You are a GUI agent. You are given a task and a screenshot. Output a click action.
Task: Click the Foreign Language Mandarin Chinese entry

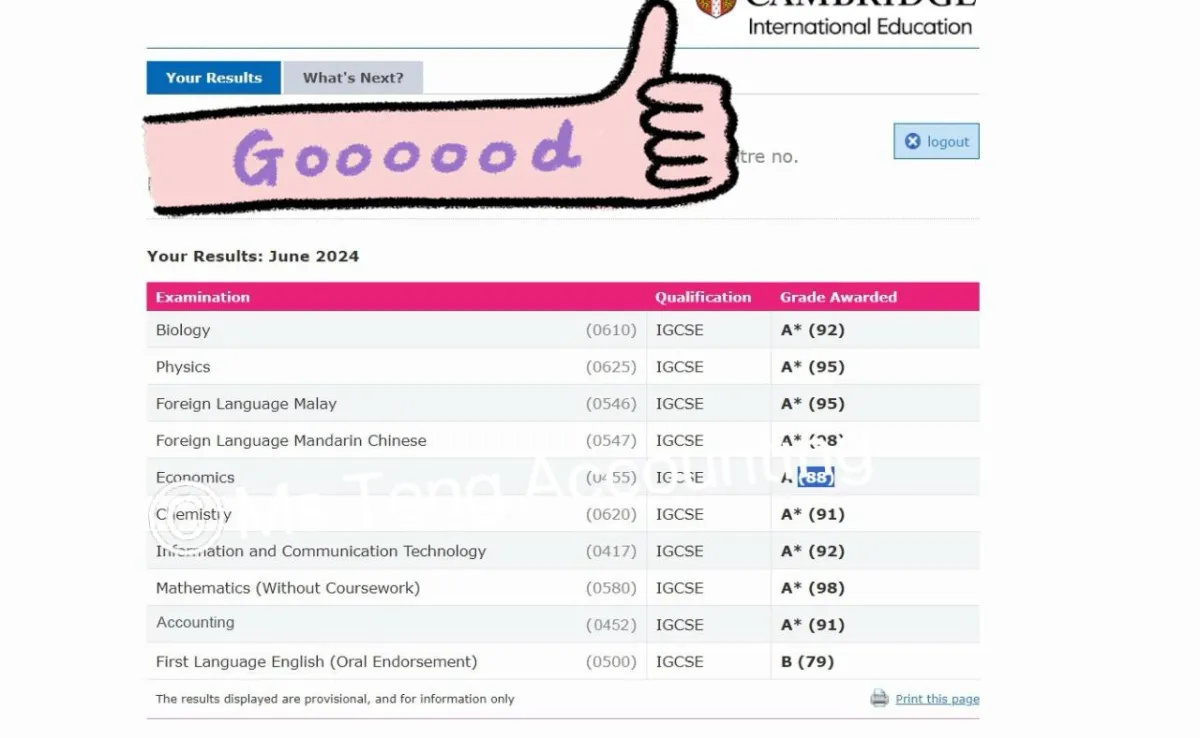[291, 441]
